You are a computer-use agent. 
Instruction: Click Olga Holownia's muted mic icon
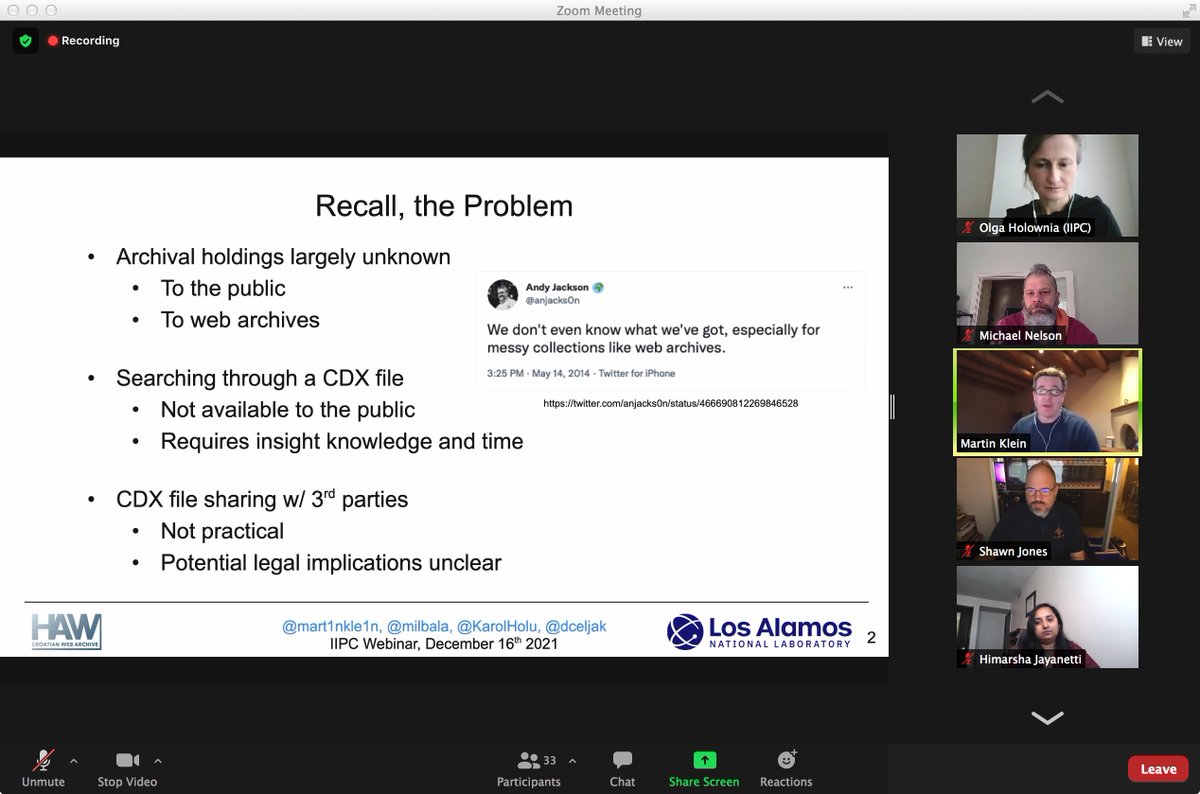968,228
